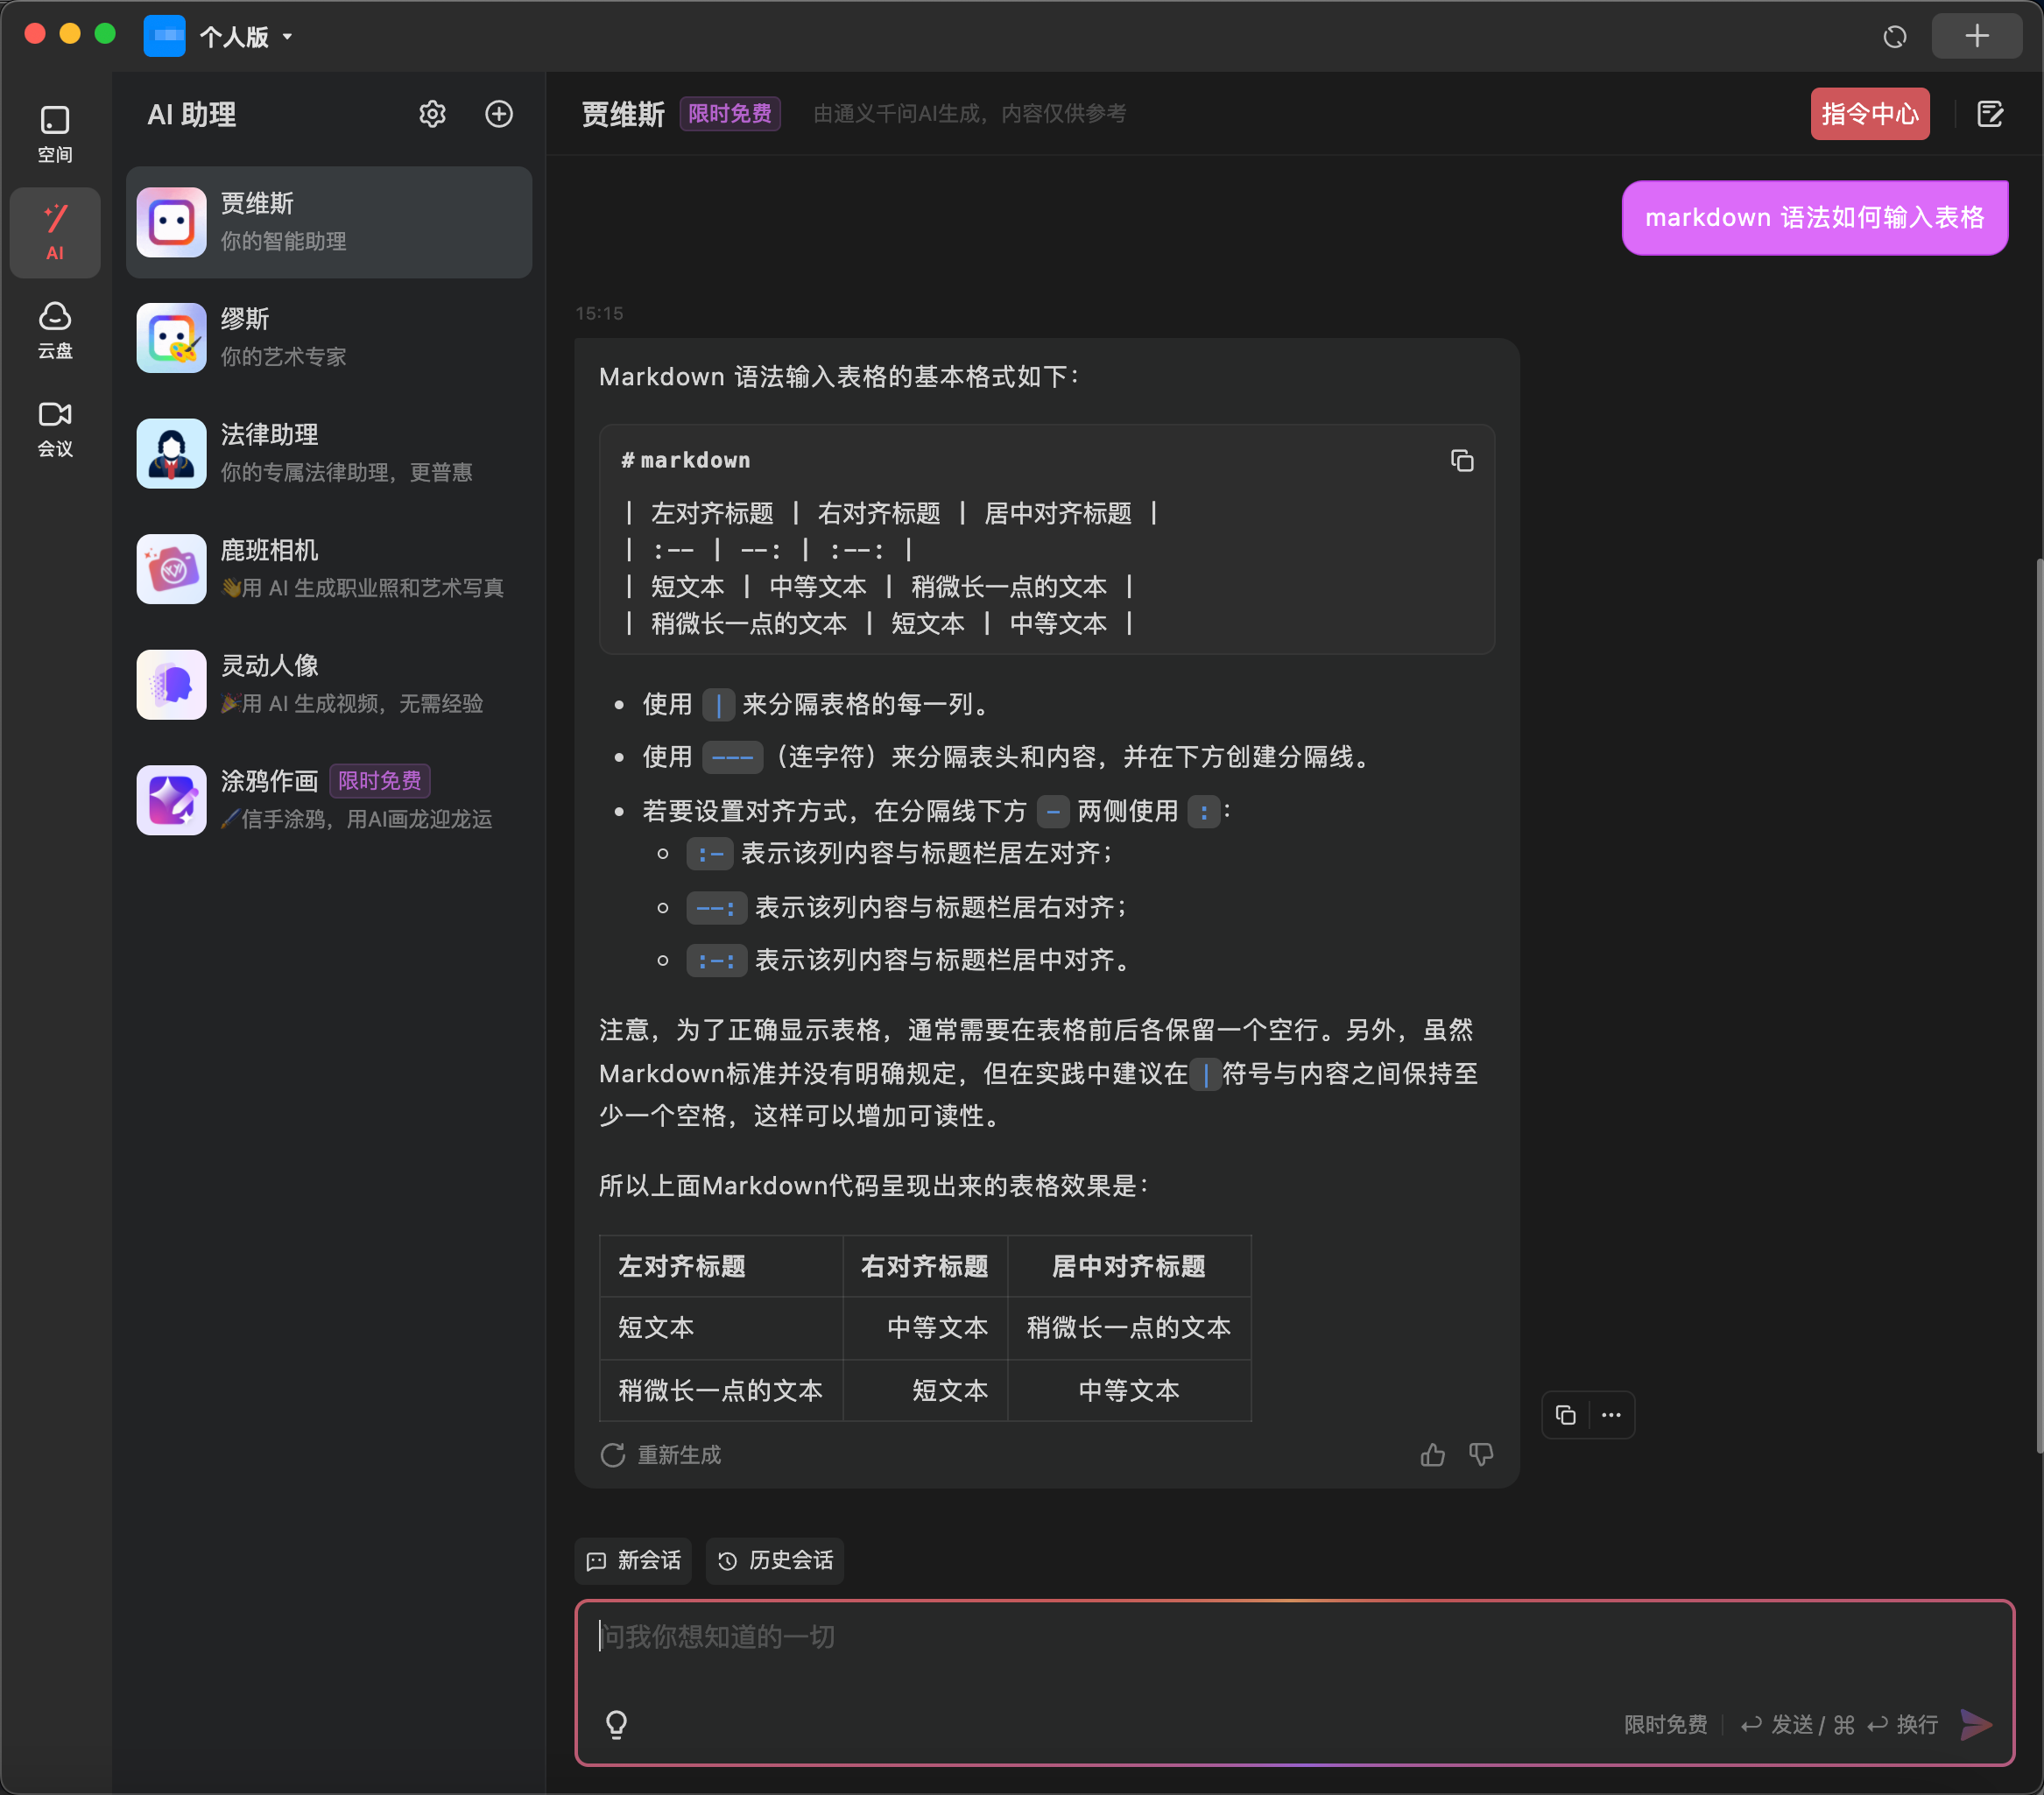Add a new assistant with the plus icon

(499, 114)
